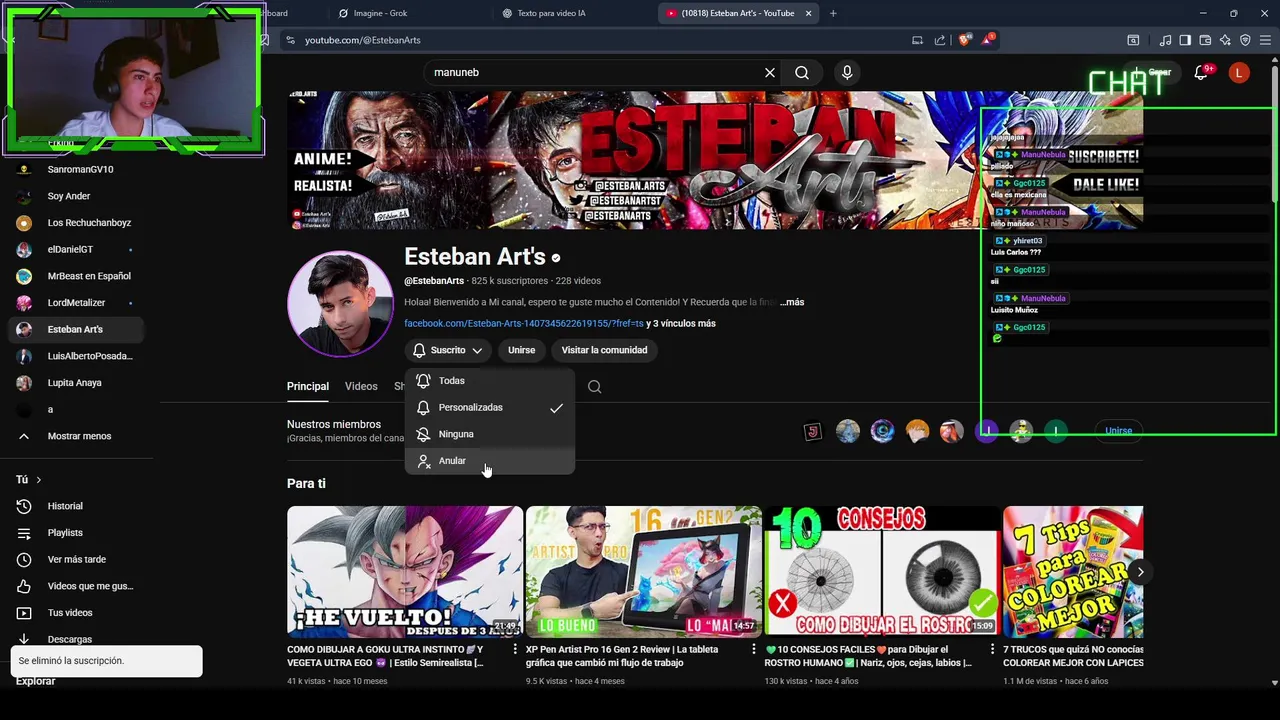
Task: Open the ¡He Vuelto! Goku video thumbnail
Action: click(405, 571)
